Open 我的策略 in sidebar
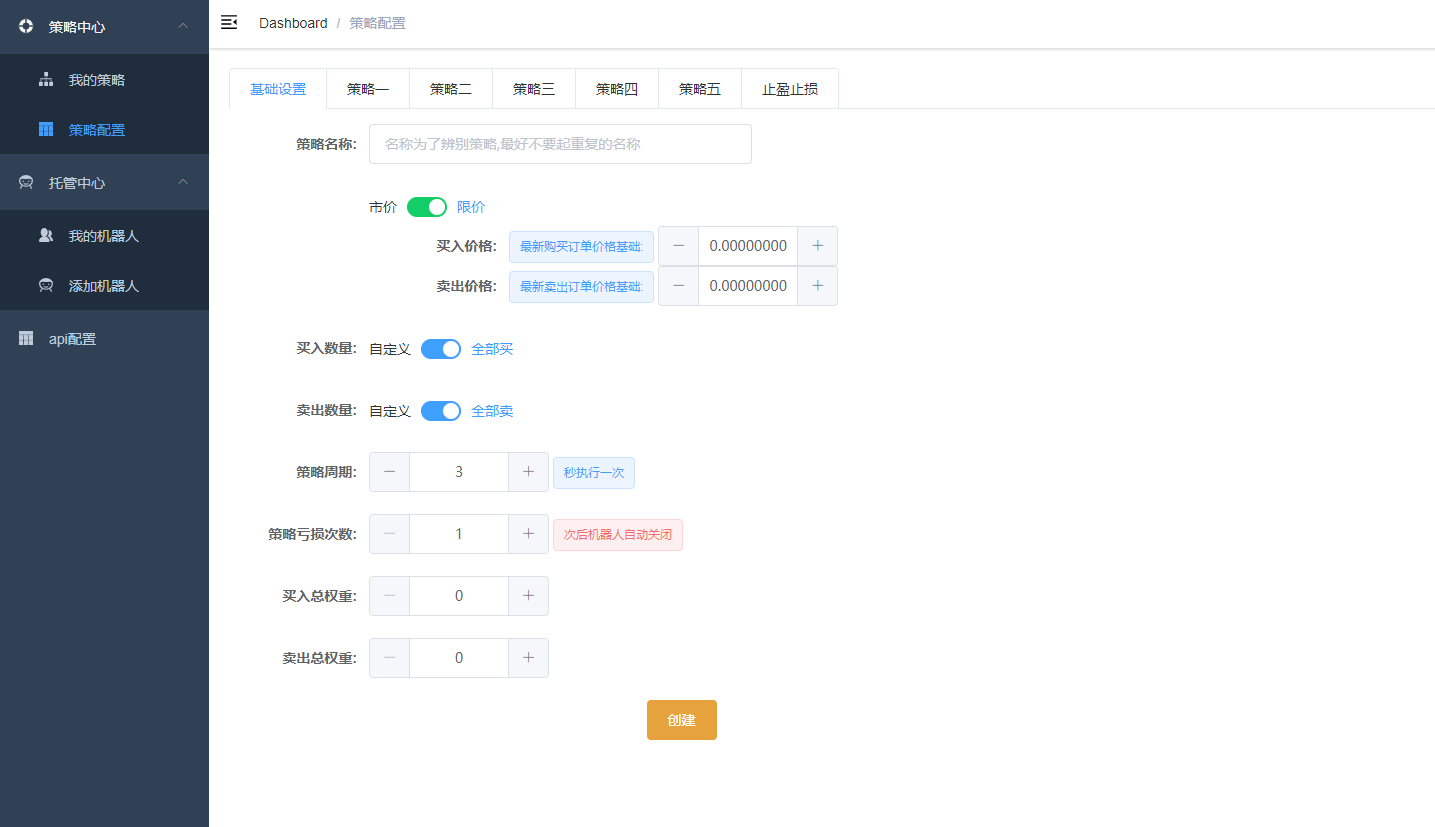 [104, 80]
